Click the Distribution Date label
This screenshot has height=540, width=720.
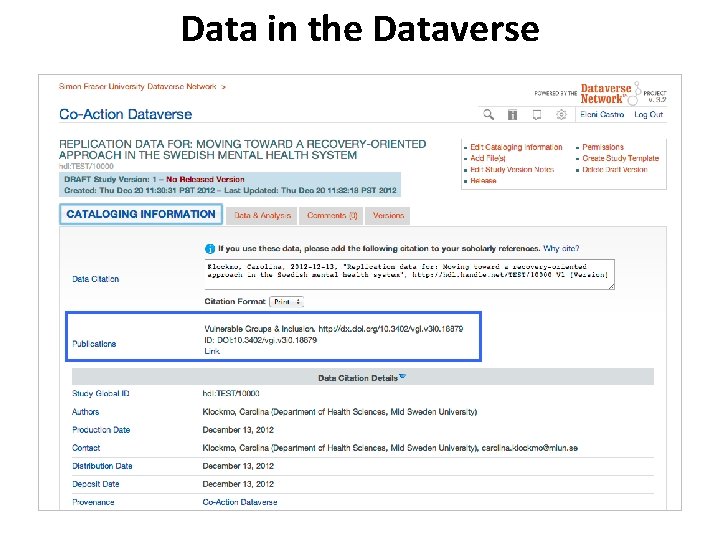[102, 466]
